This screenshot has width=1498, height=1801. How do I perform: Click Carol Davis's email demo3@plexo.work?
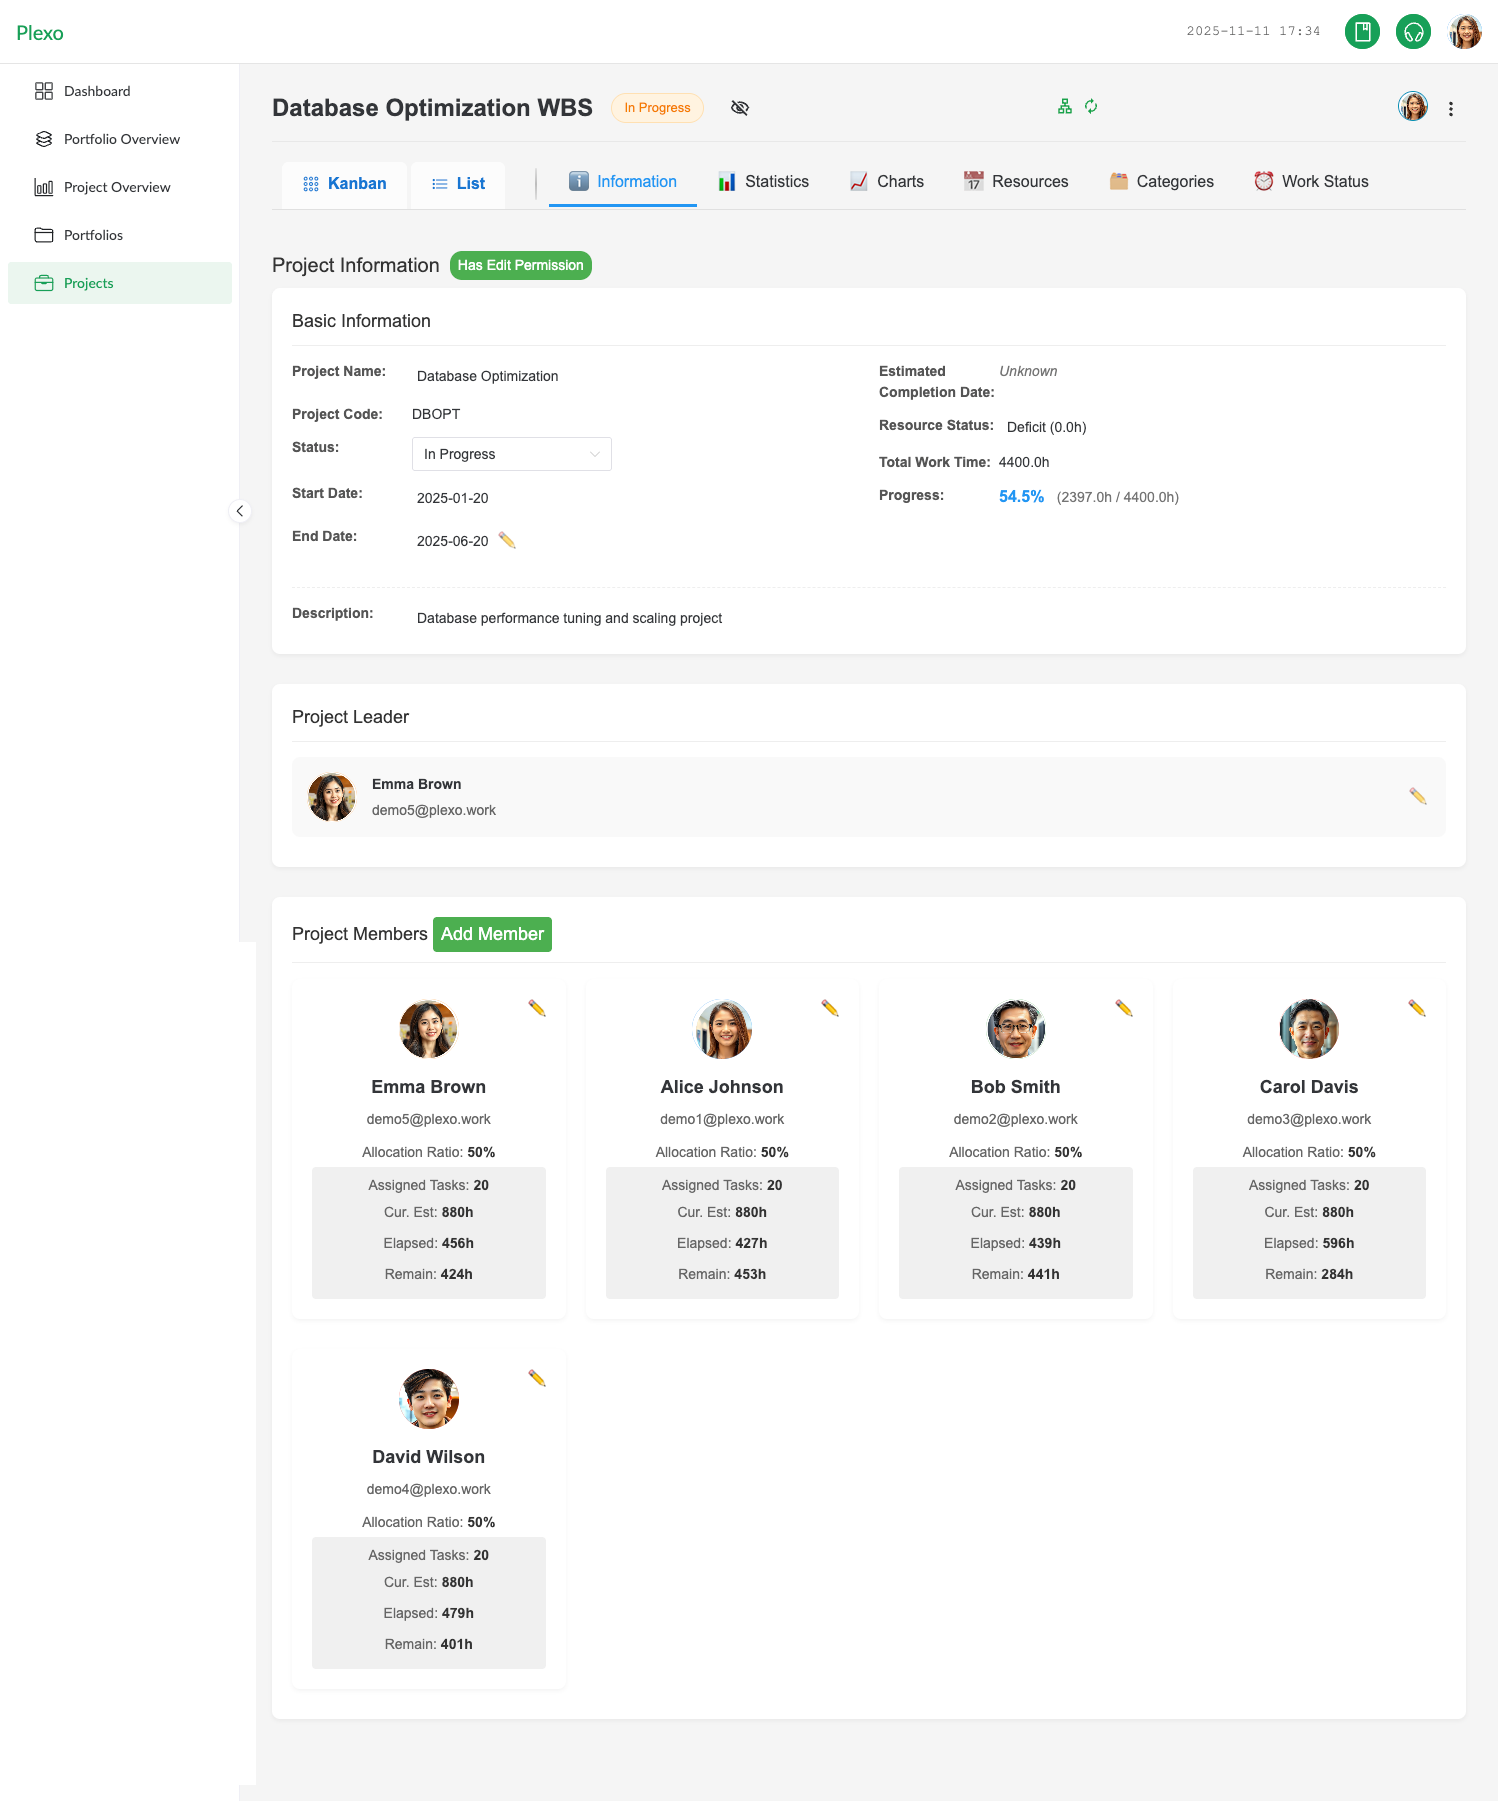(x=1309, y=1119)
